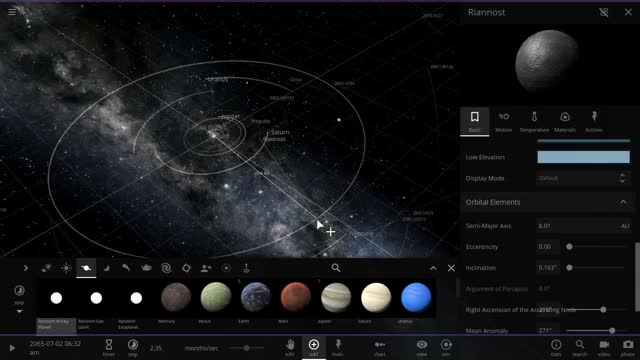Select Random Exoplanet
640x360 pixels.
136,305
